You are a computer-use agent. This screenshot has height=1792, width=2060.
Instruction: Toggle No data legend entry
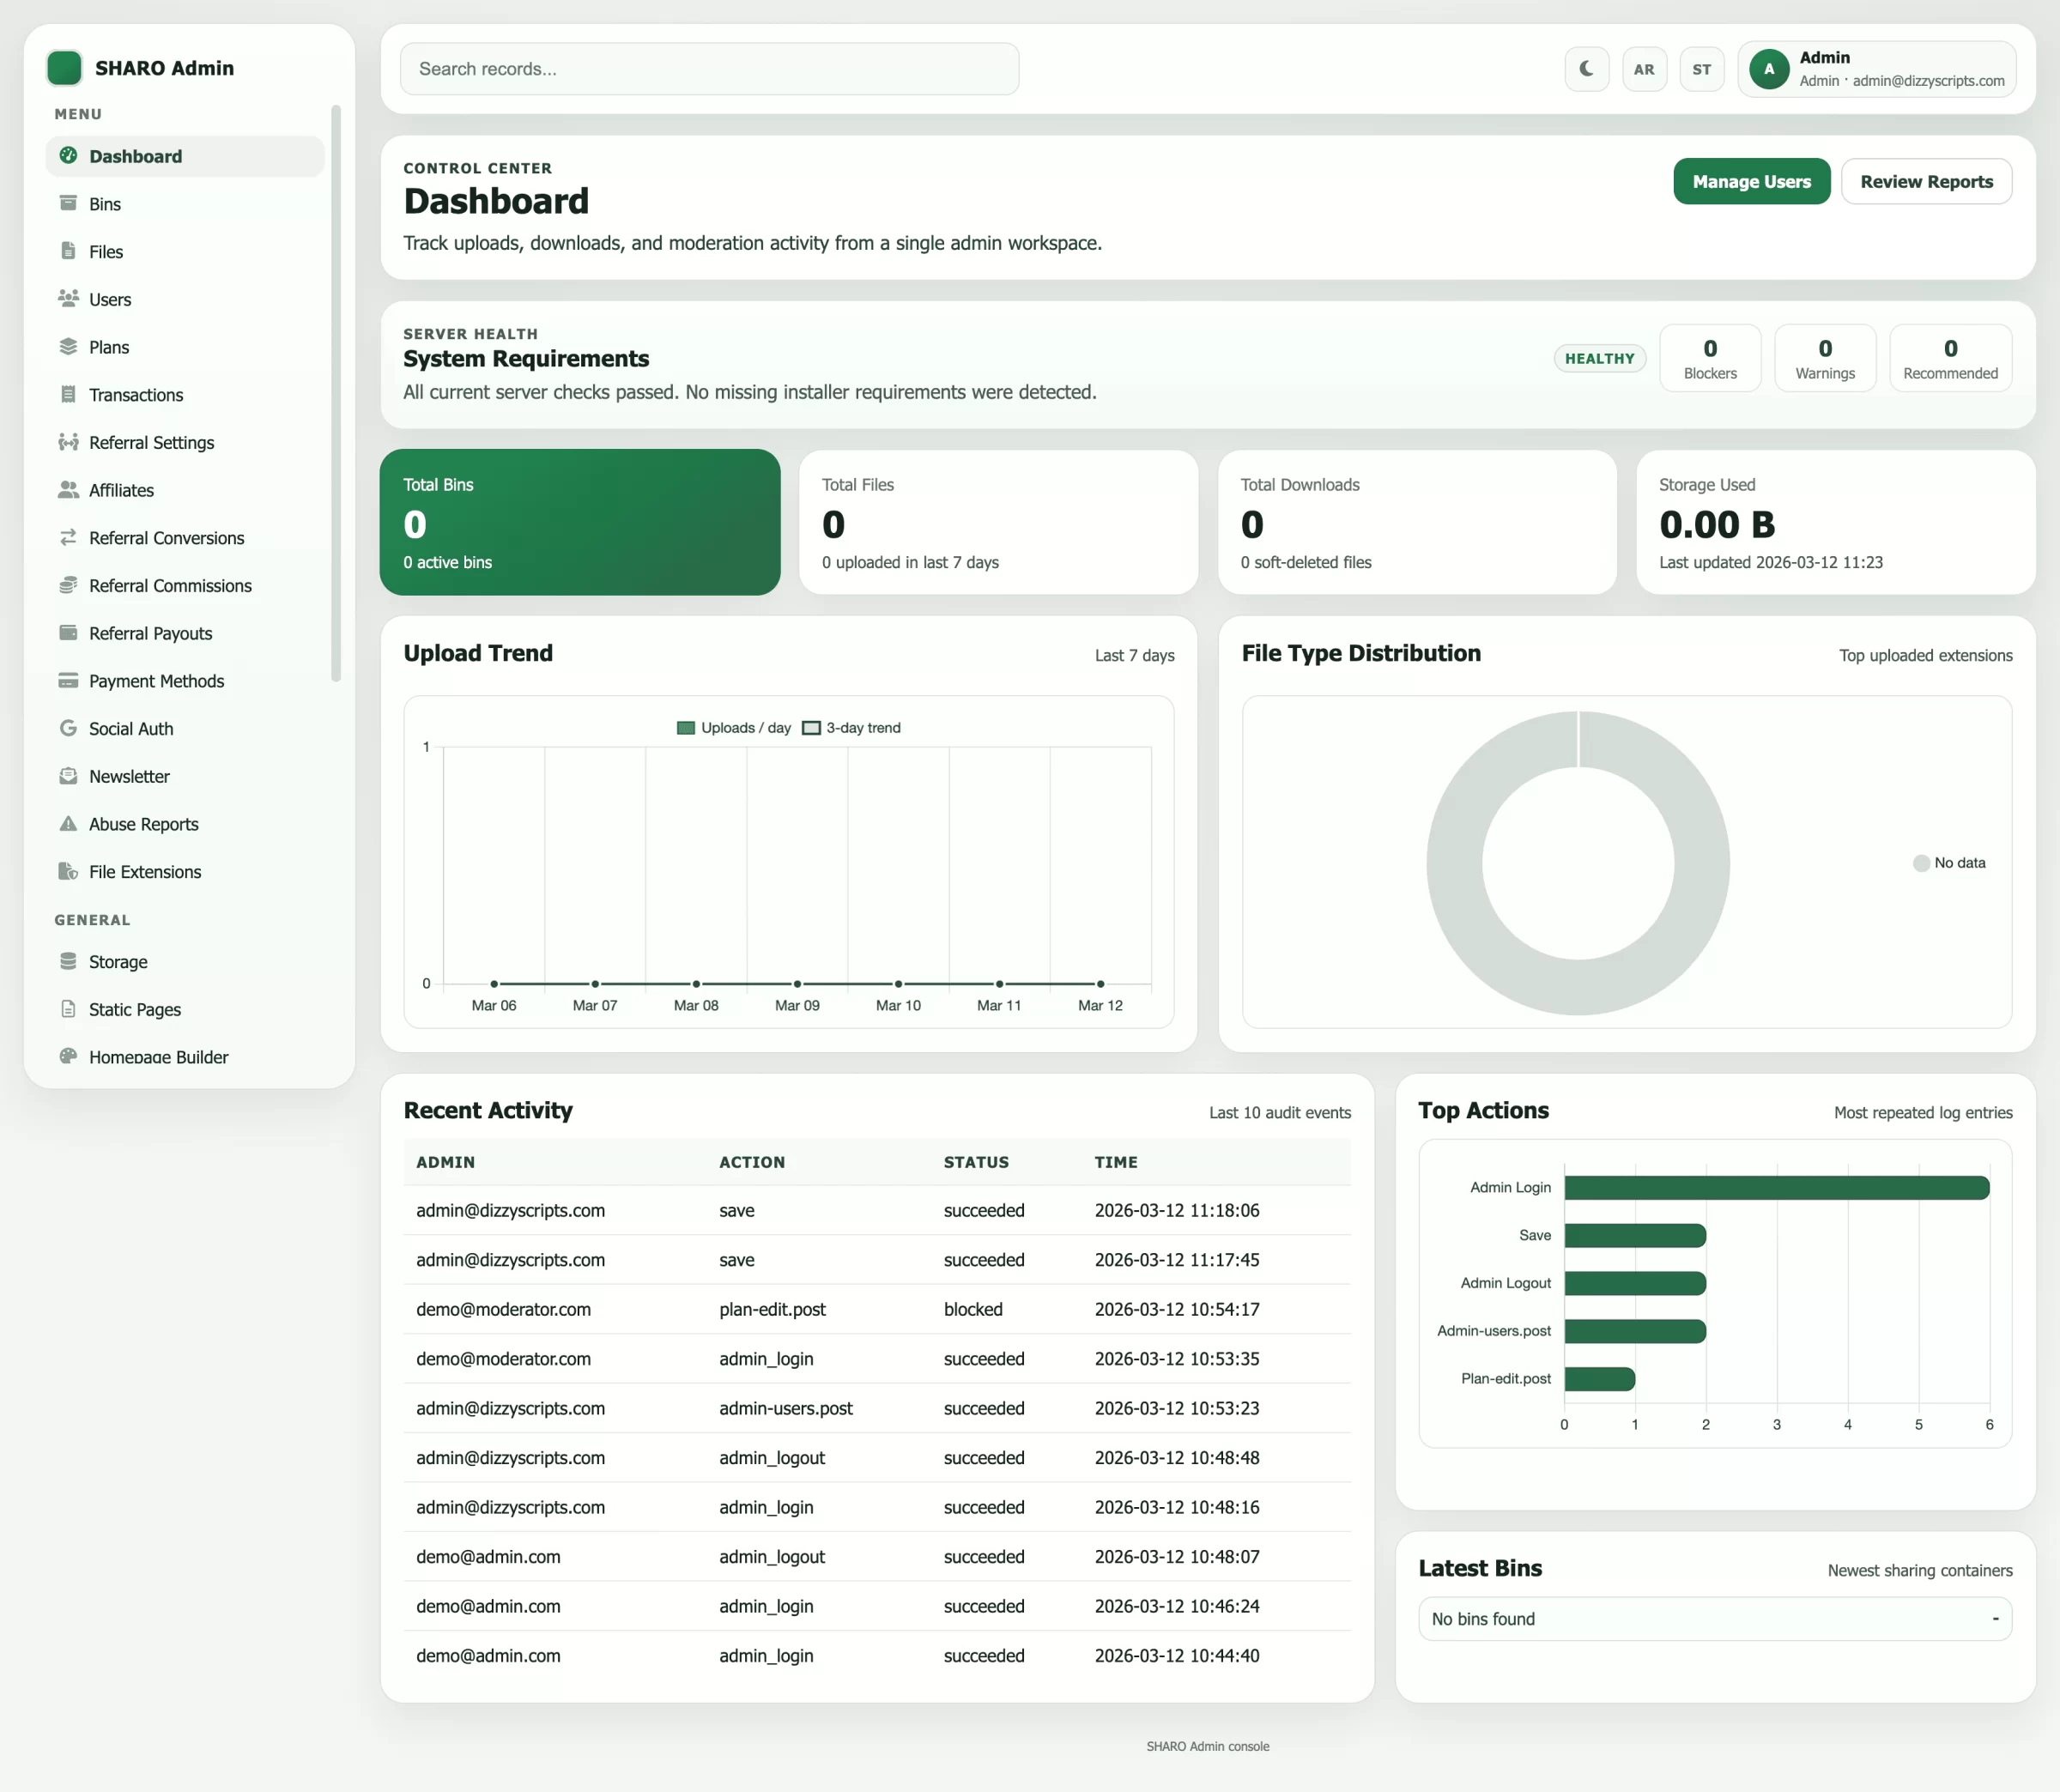point(1949,863)
